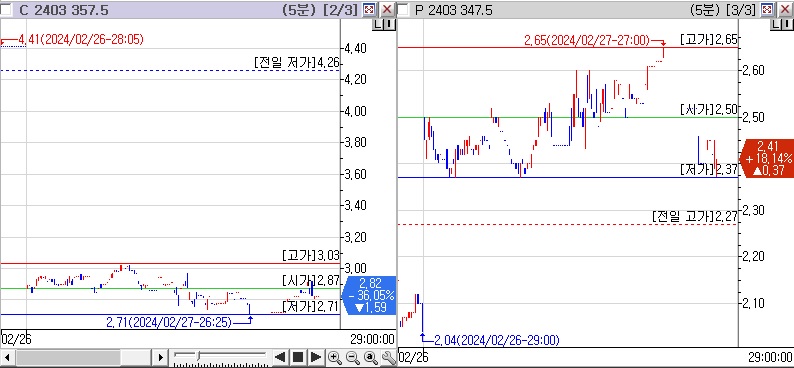Stop chart playback with the square button
The height and width of the screenshot is (368, 794).
point(298,357)
